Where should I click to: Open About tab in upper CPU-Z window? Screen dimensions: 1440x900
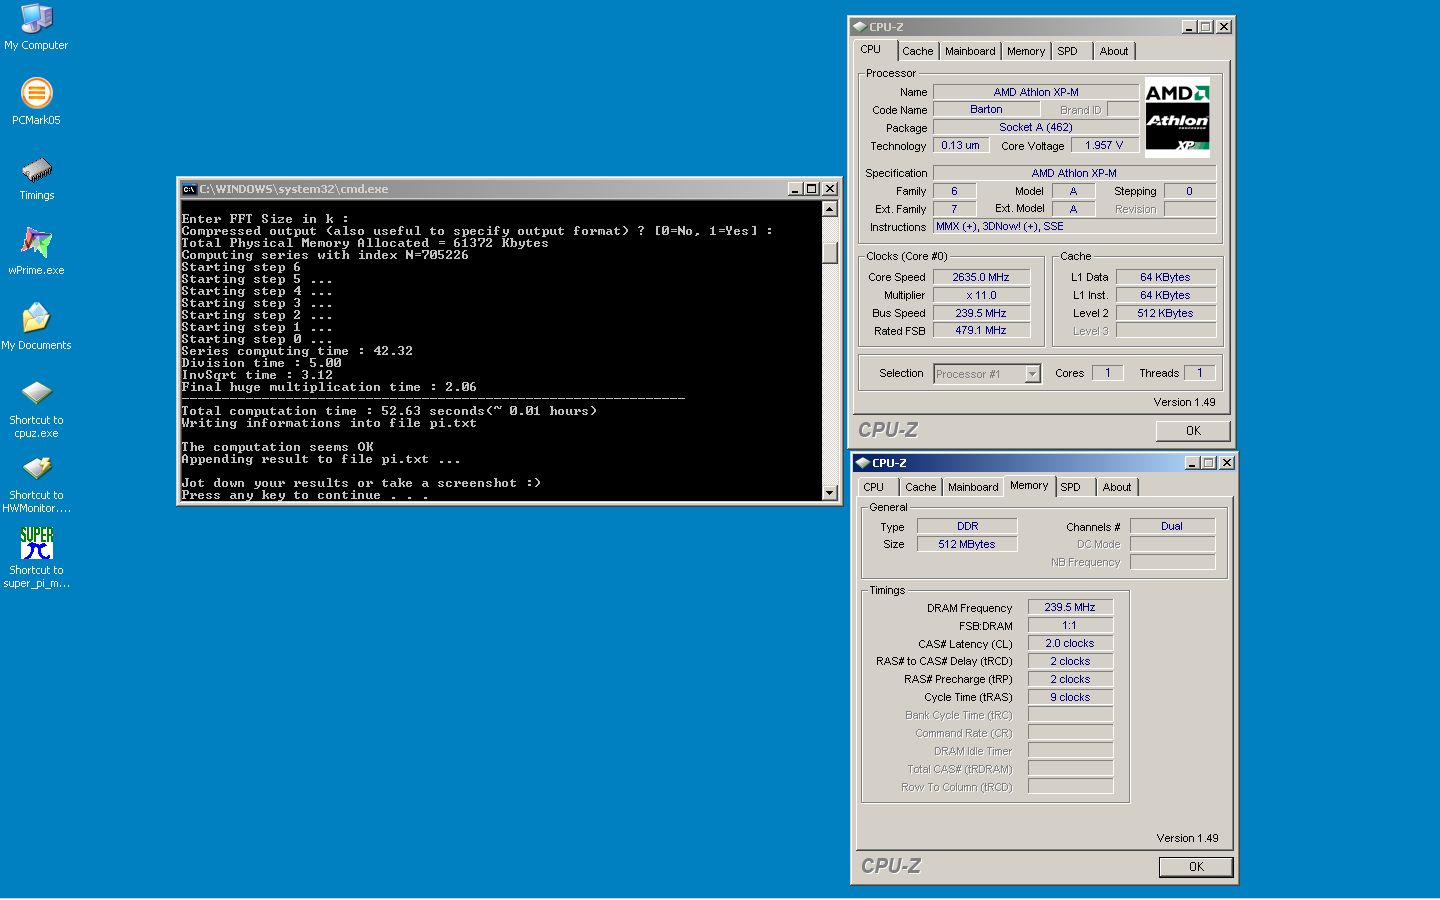[1114, 51]
